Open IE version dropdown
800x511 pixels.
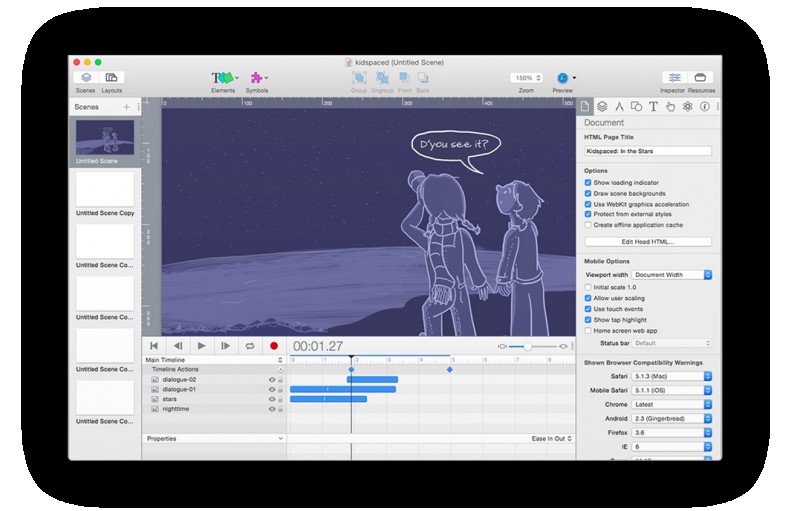(x=671, y=447)
